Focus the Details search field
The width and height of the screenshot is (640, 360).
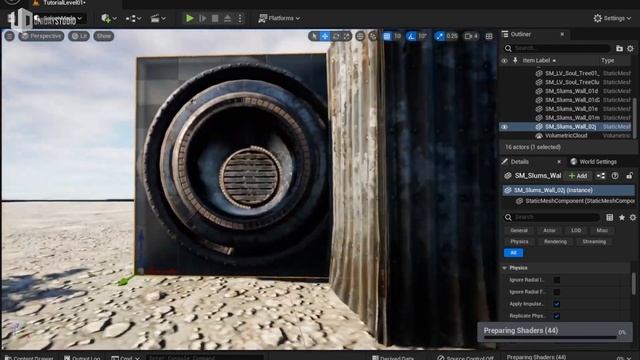[x=552, y=217]
